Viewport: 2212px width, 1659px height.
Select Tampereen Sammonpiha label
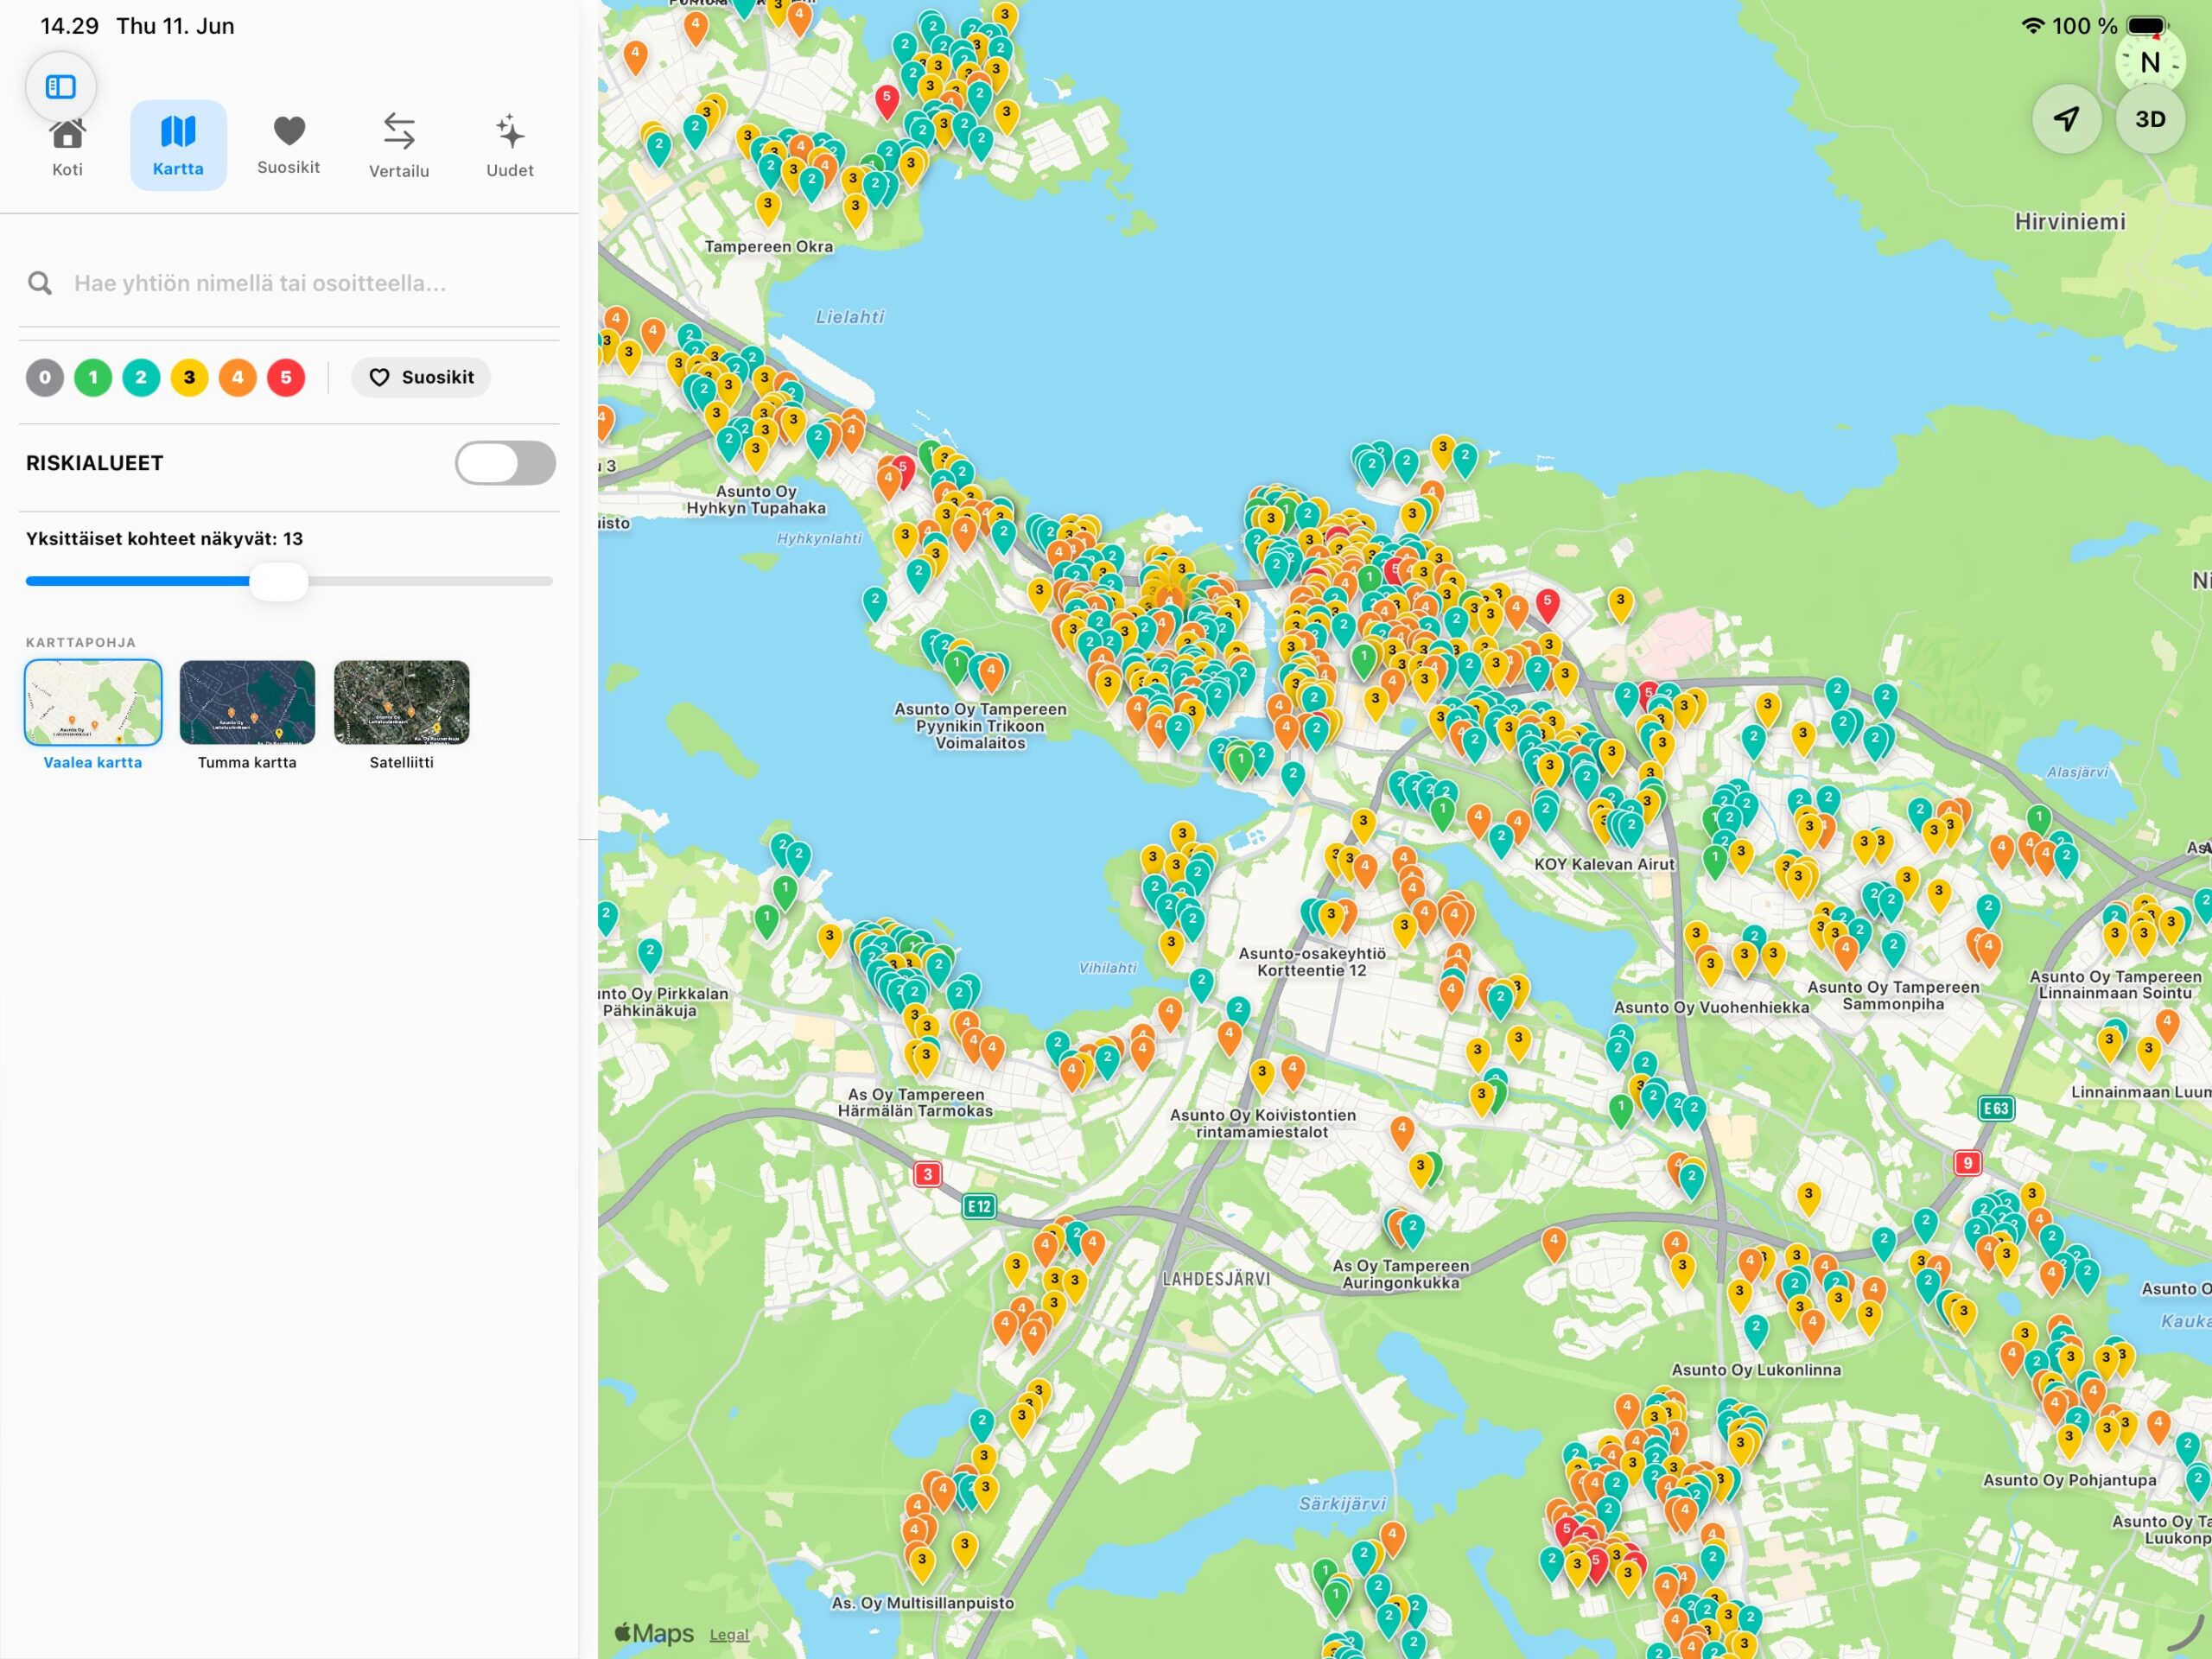1893,996
